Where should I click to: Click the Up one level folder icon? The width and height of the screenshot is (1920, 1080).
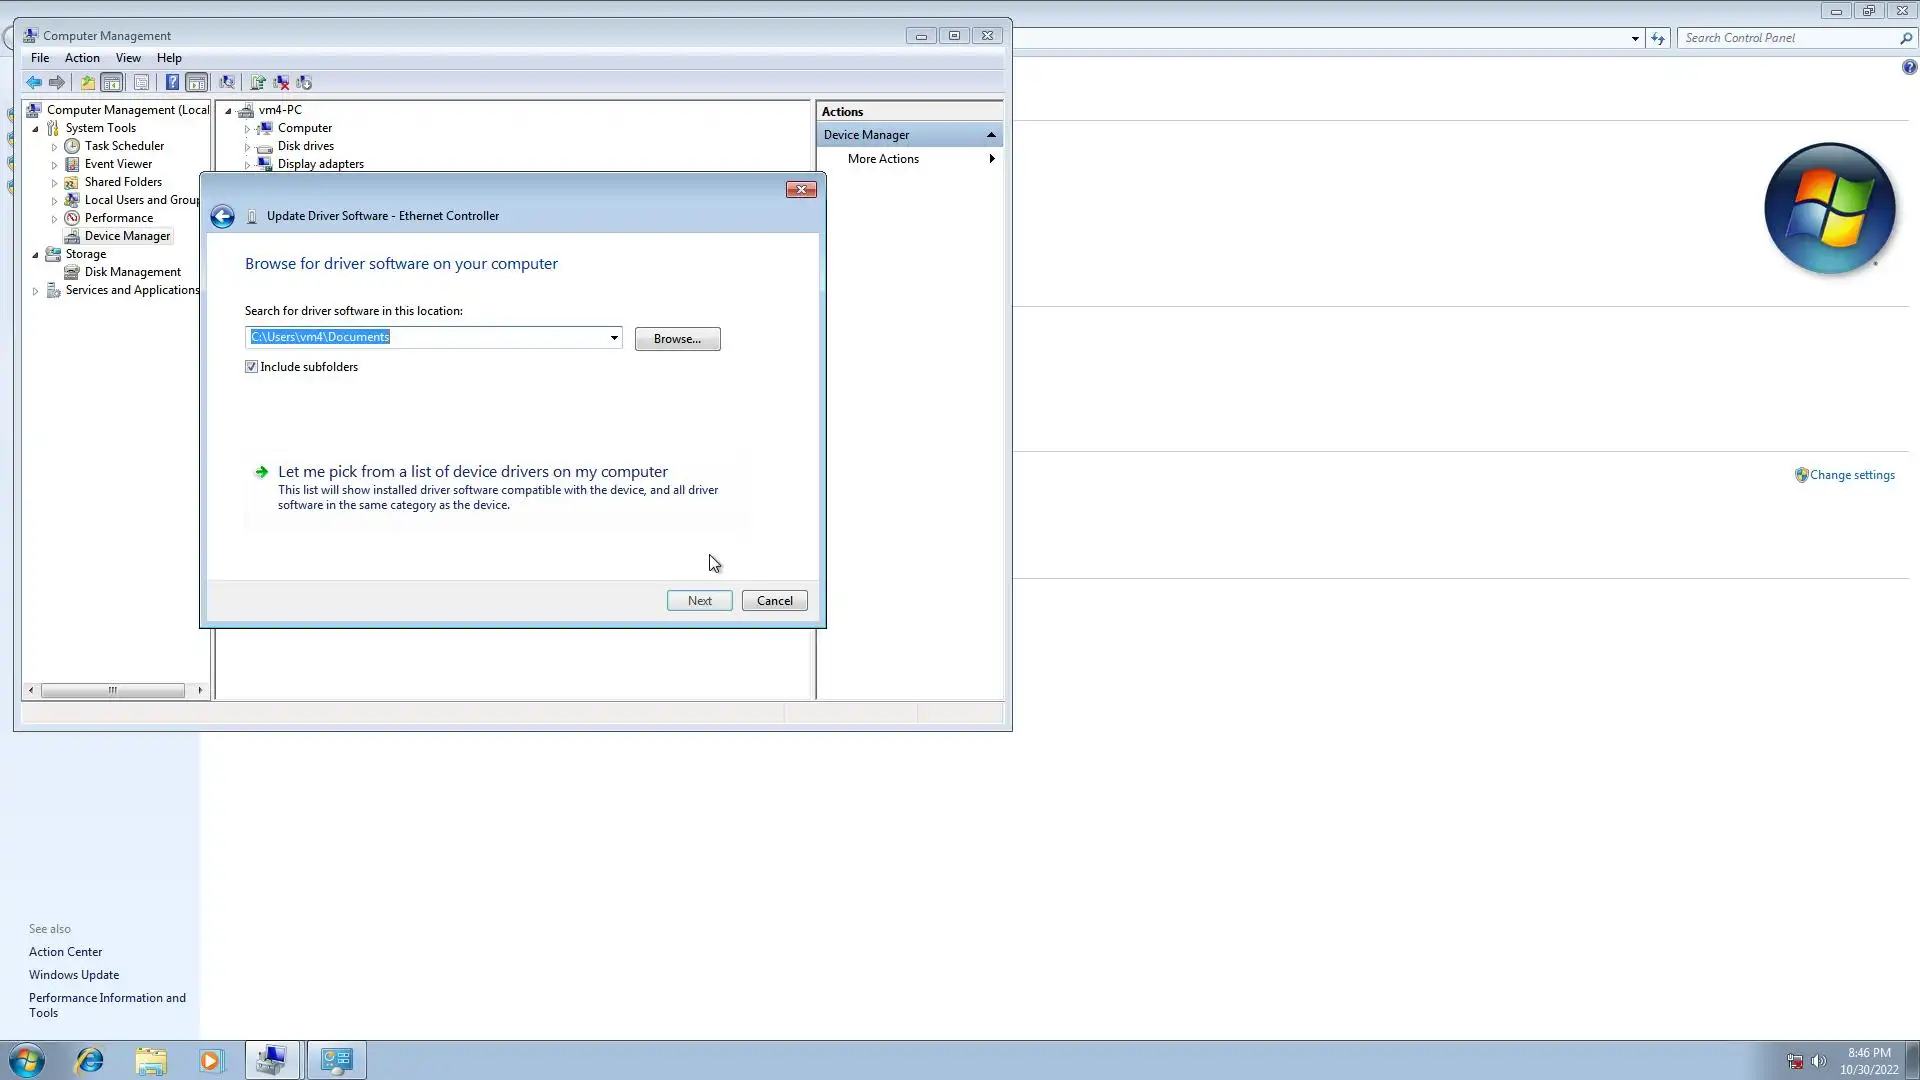point(88,83)
